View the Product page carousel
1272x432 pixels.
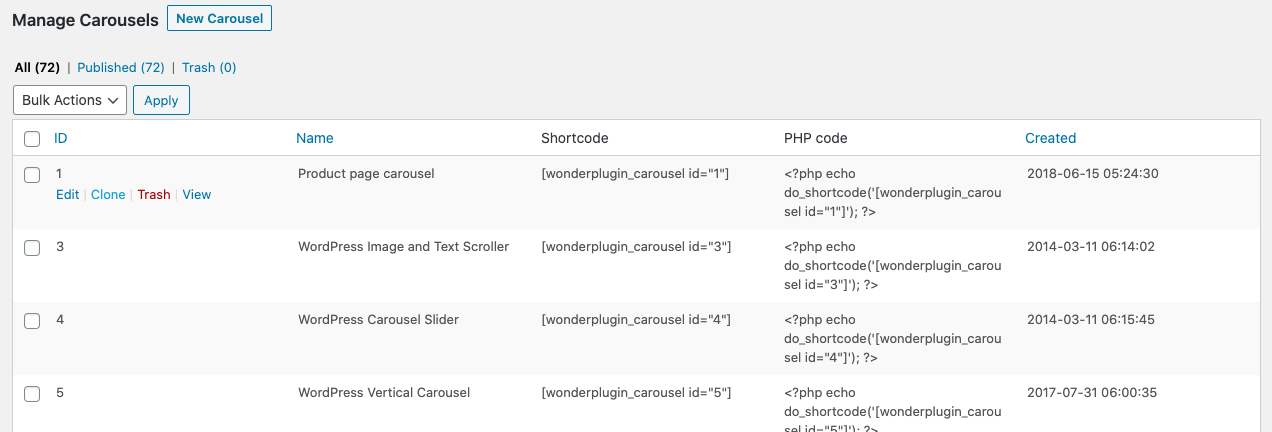click(x=197, y=195)
